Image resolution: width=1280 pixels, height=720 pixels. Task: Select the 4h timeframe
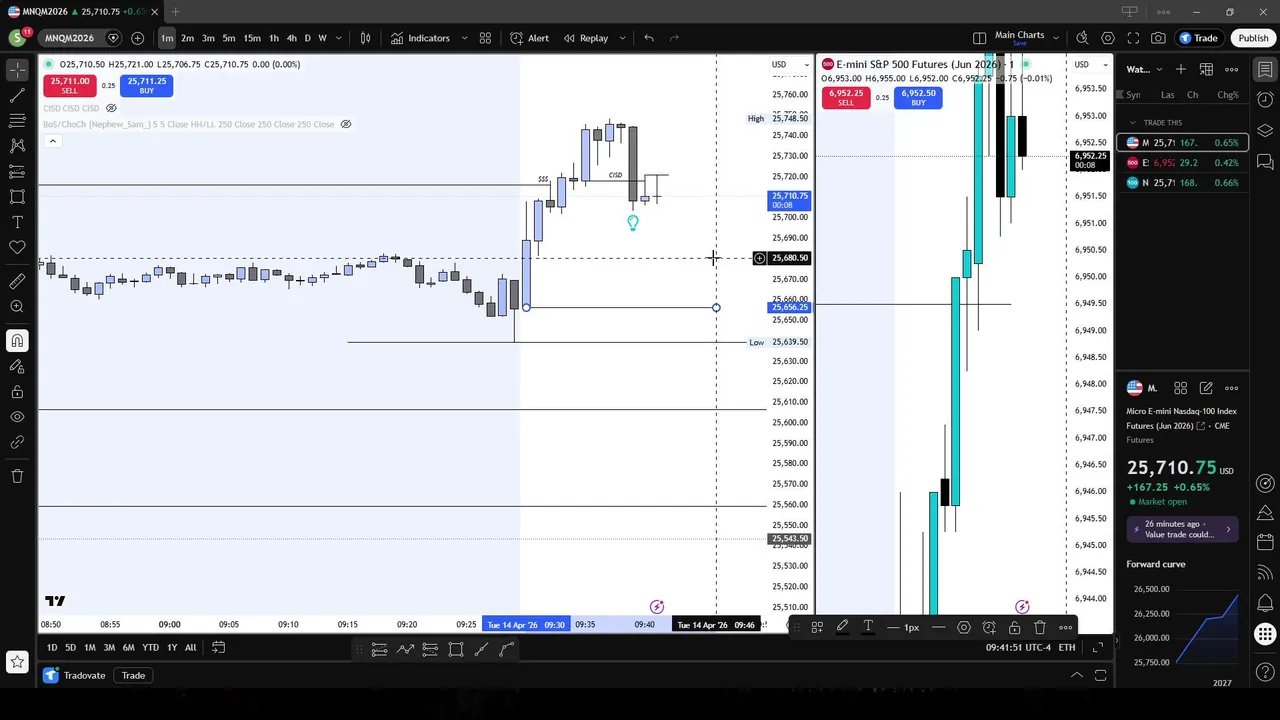[x=291, y=38]
